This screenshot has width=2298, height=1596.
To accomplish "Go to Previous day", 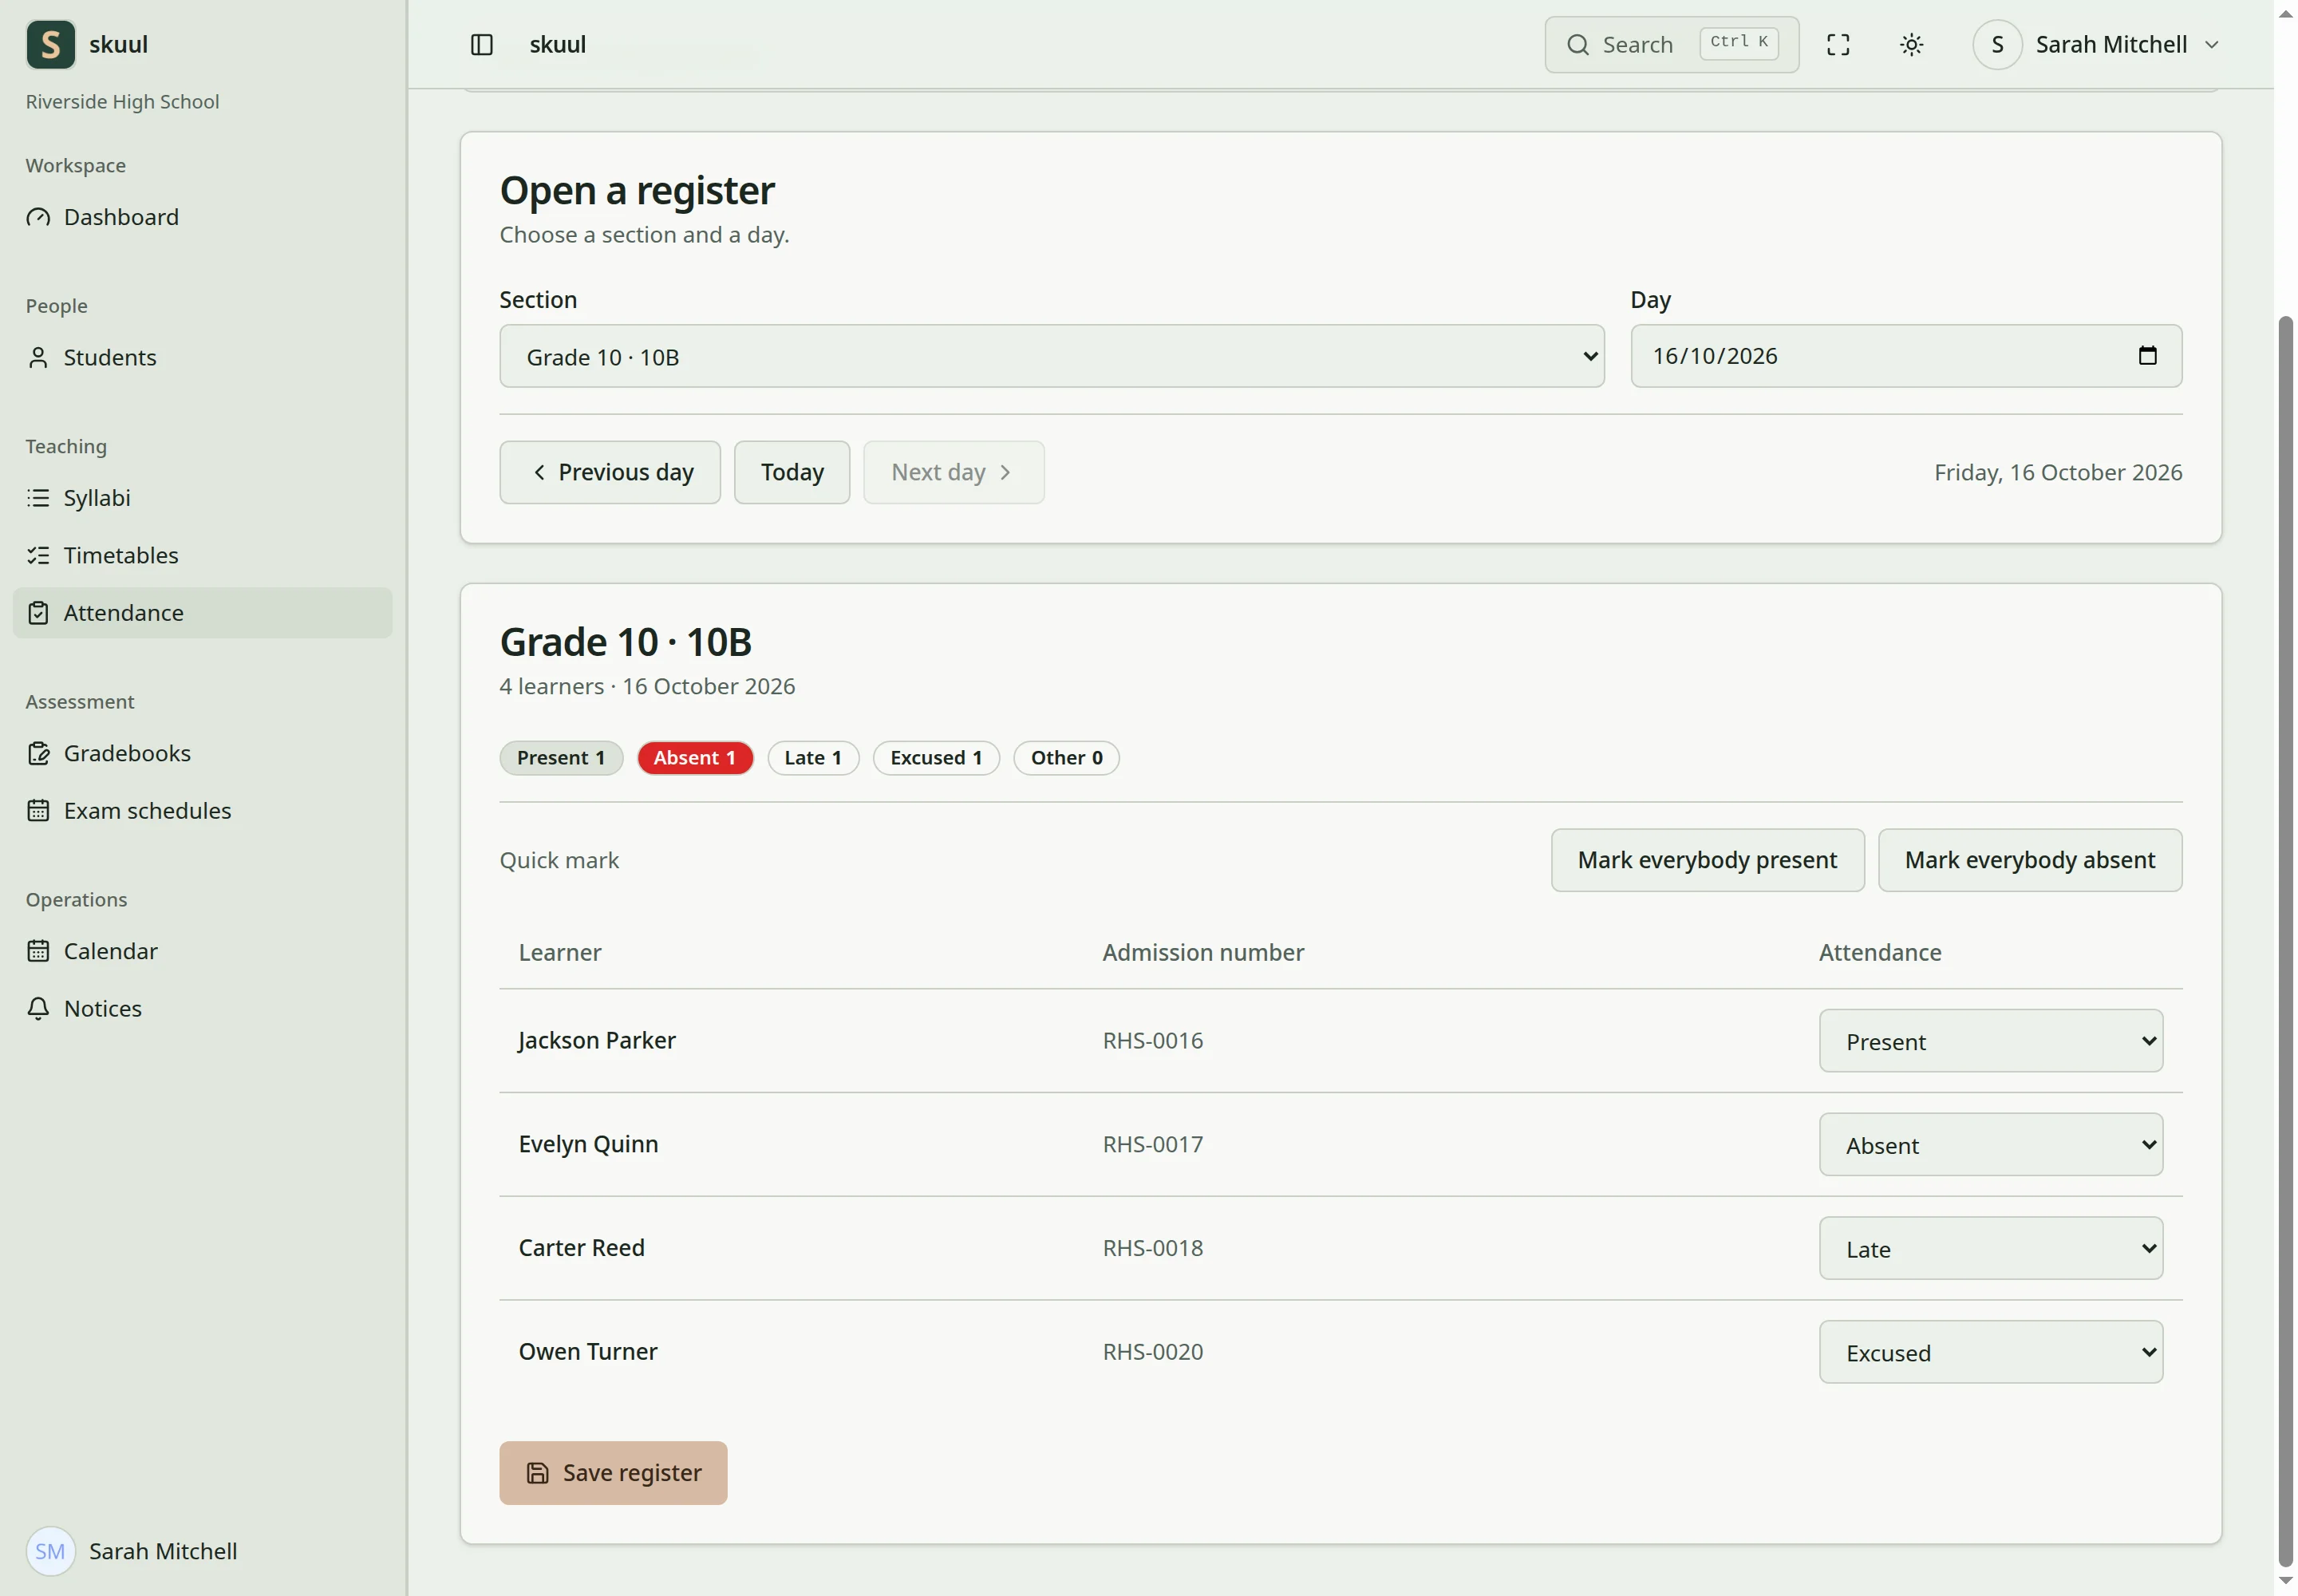I will pyautogui.click(x=610, y=472).
